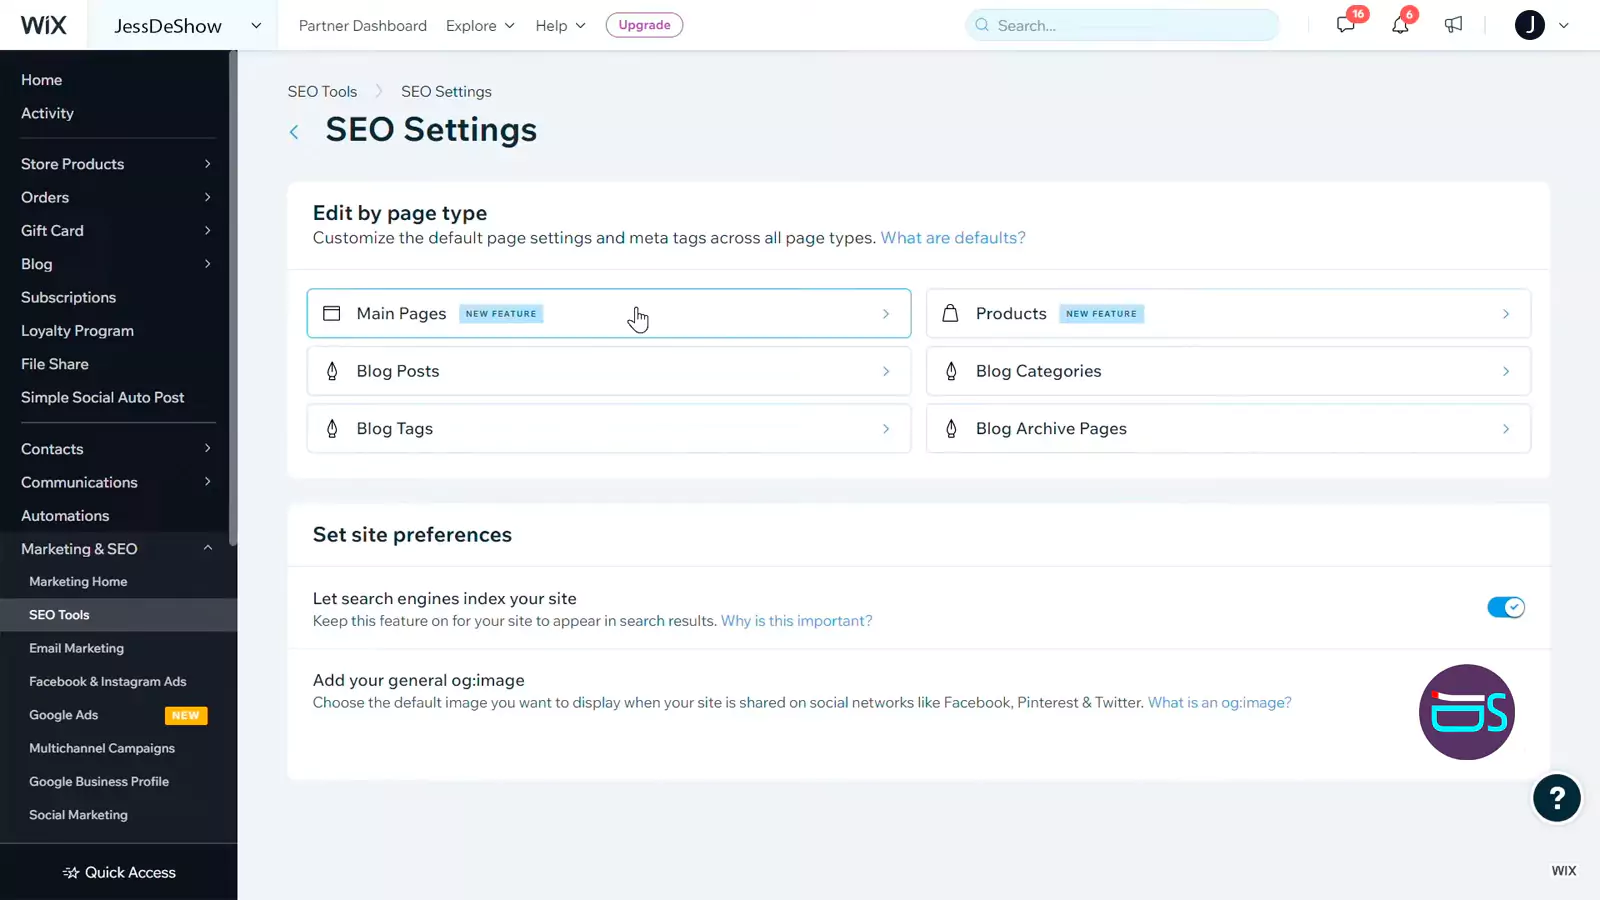The image size is (1600, 900).
Task: Open Activity in the sidebar
Action: 48,114
